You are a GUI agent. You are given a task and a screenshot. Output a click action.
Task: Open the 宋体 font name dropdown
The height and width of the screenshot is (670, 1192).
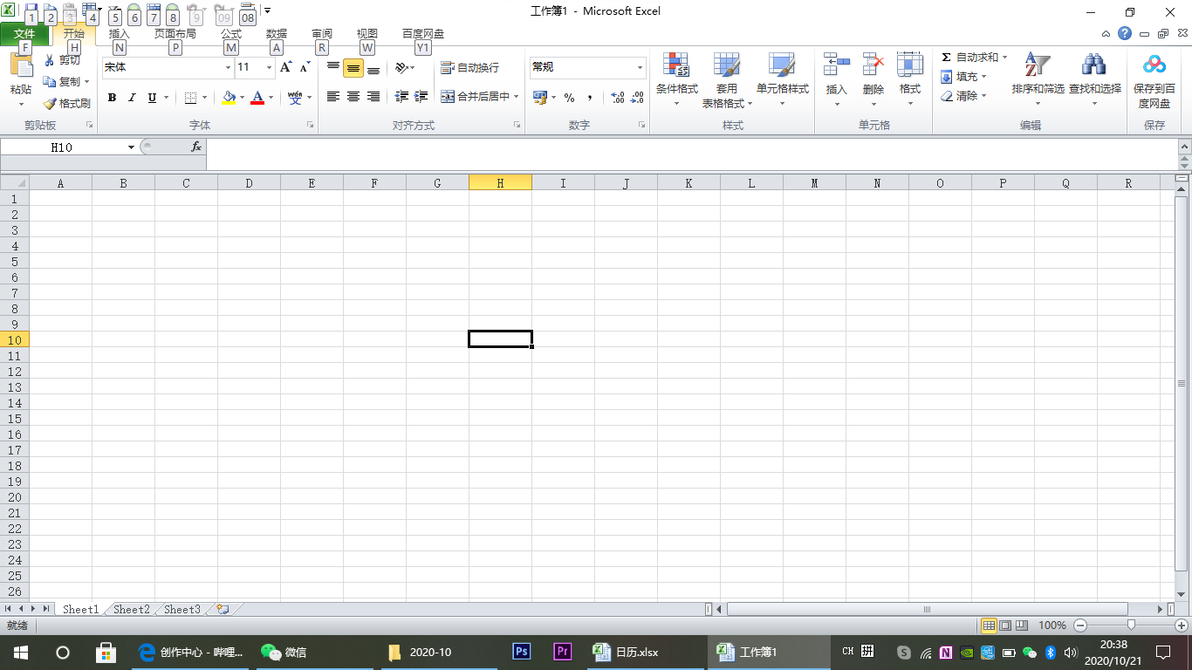point(227,68)
